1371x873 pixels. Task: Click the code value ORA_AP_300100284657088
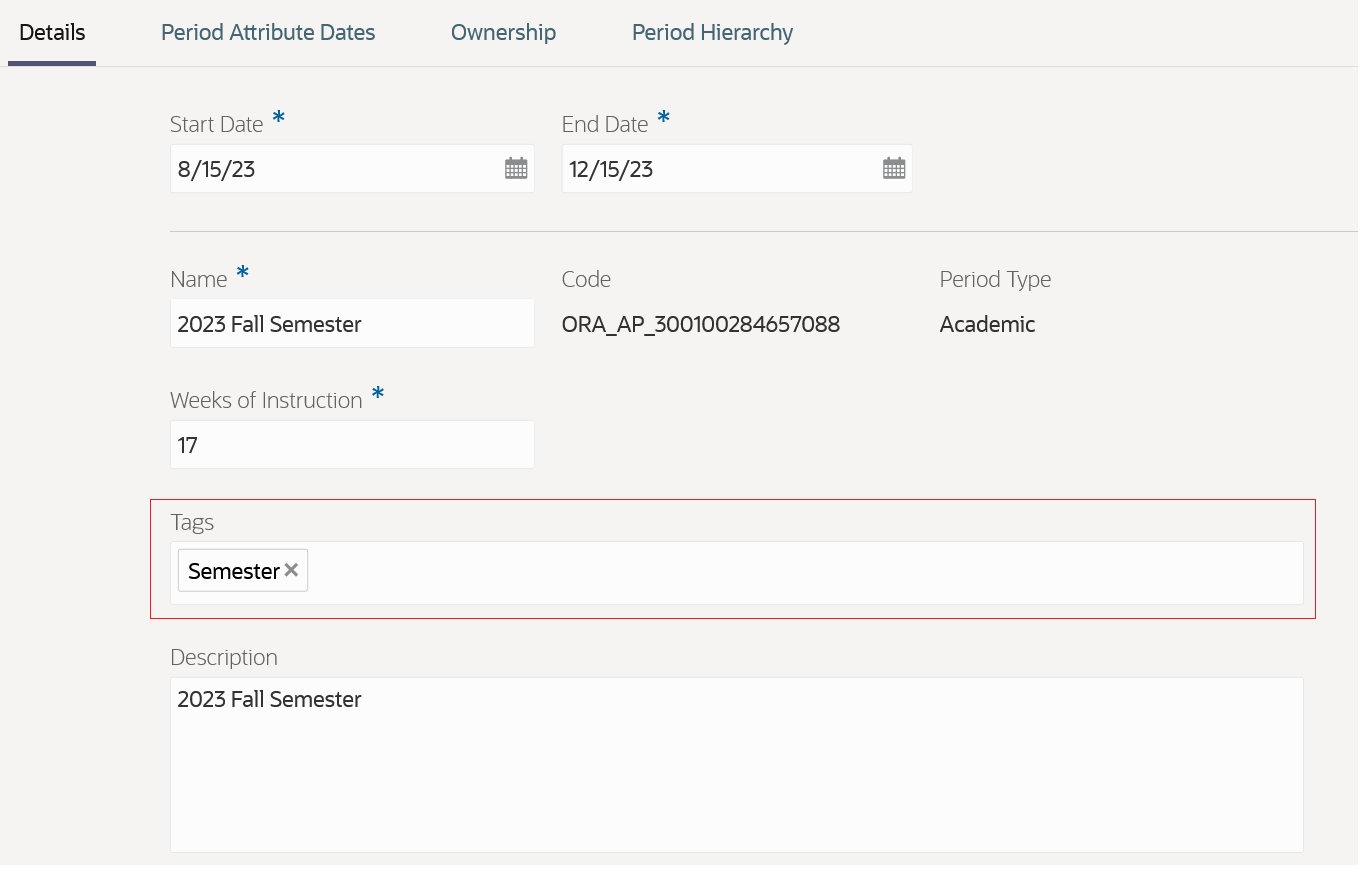700,324
